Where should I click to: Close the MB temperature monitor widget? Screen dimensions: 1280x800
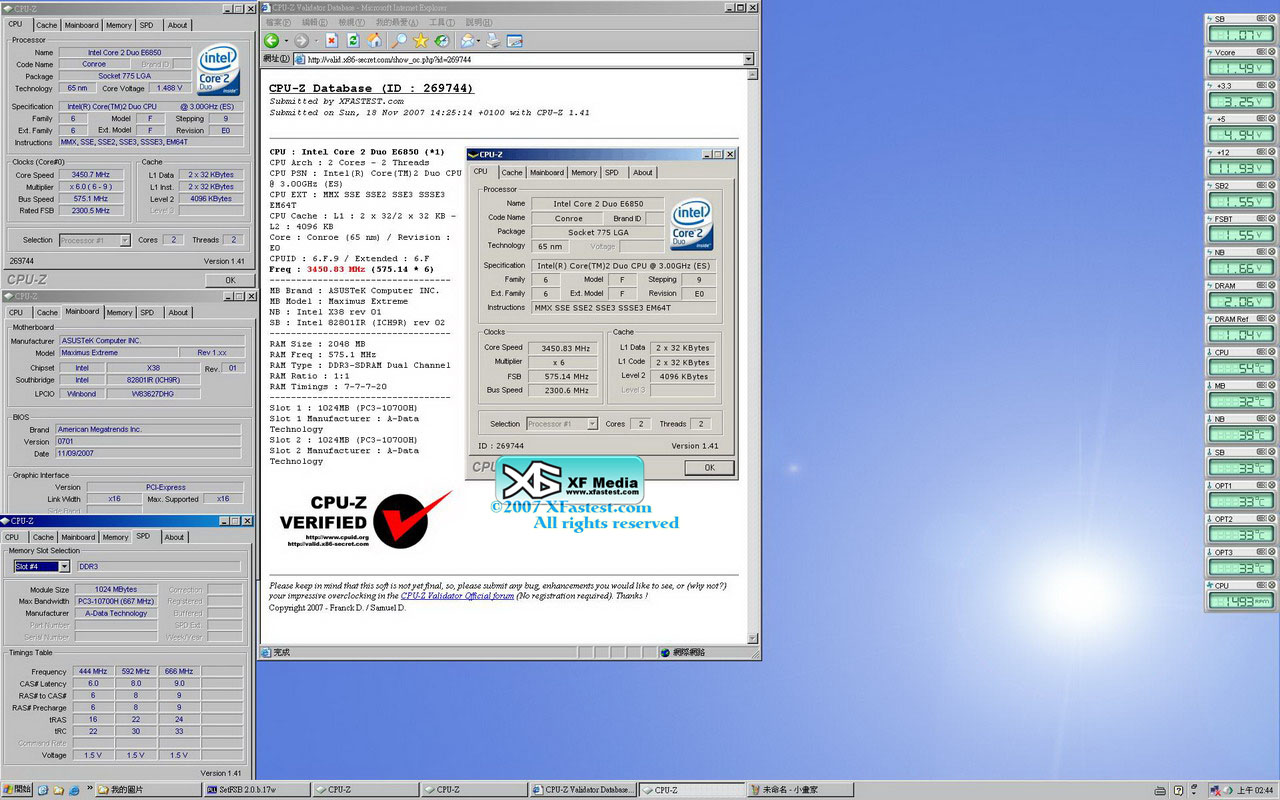(1271, 386)
